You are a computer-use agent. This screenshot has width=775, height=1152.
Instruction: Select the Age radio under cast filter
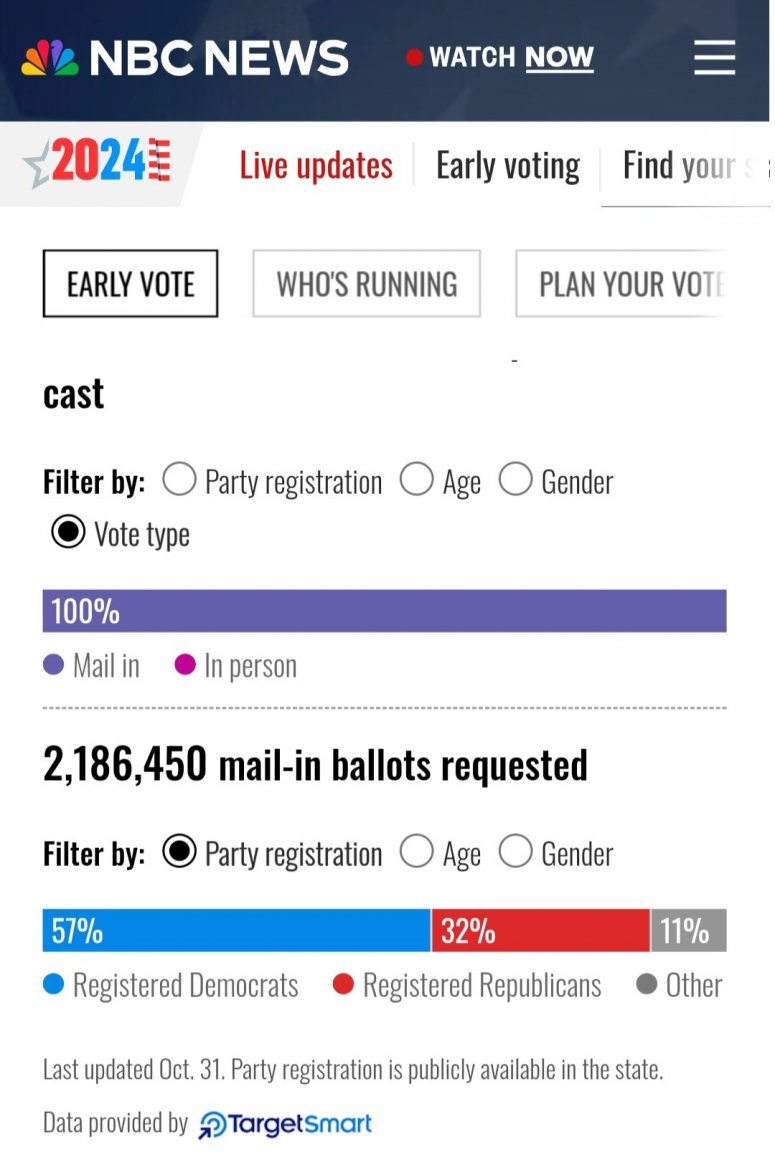417,480
